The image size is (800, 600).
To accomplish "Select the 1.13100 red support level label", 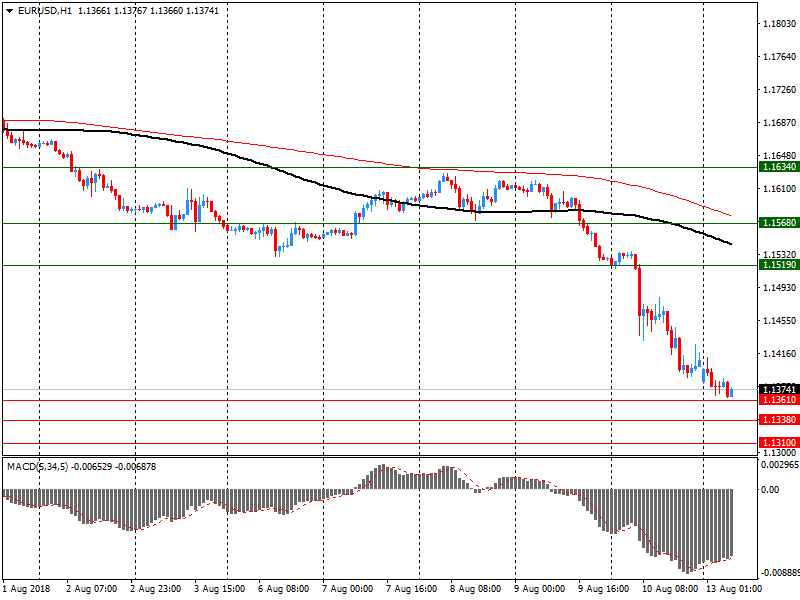I will (779, 442).
